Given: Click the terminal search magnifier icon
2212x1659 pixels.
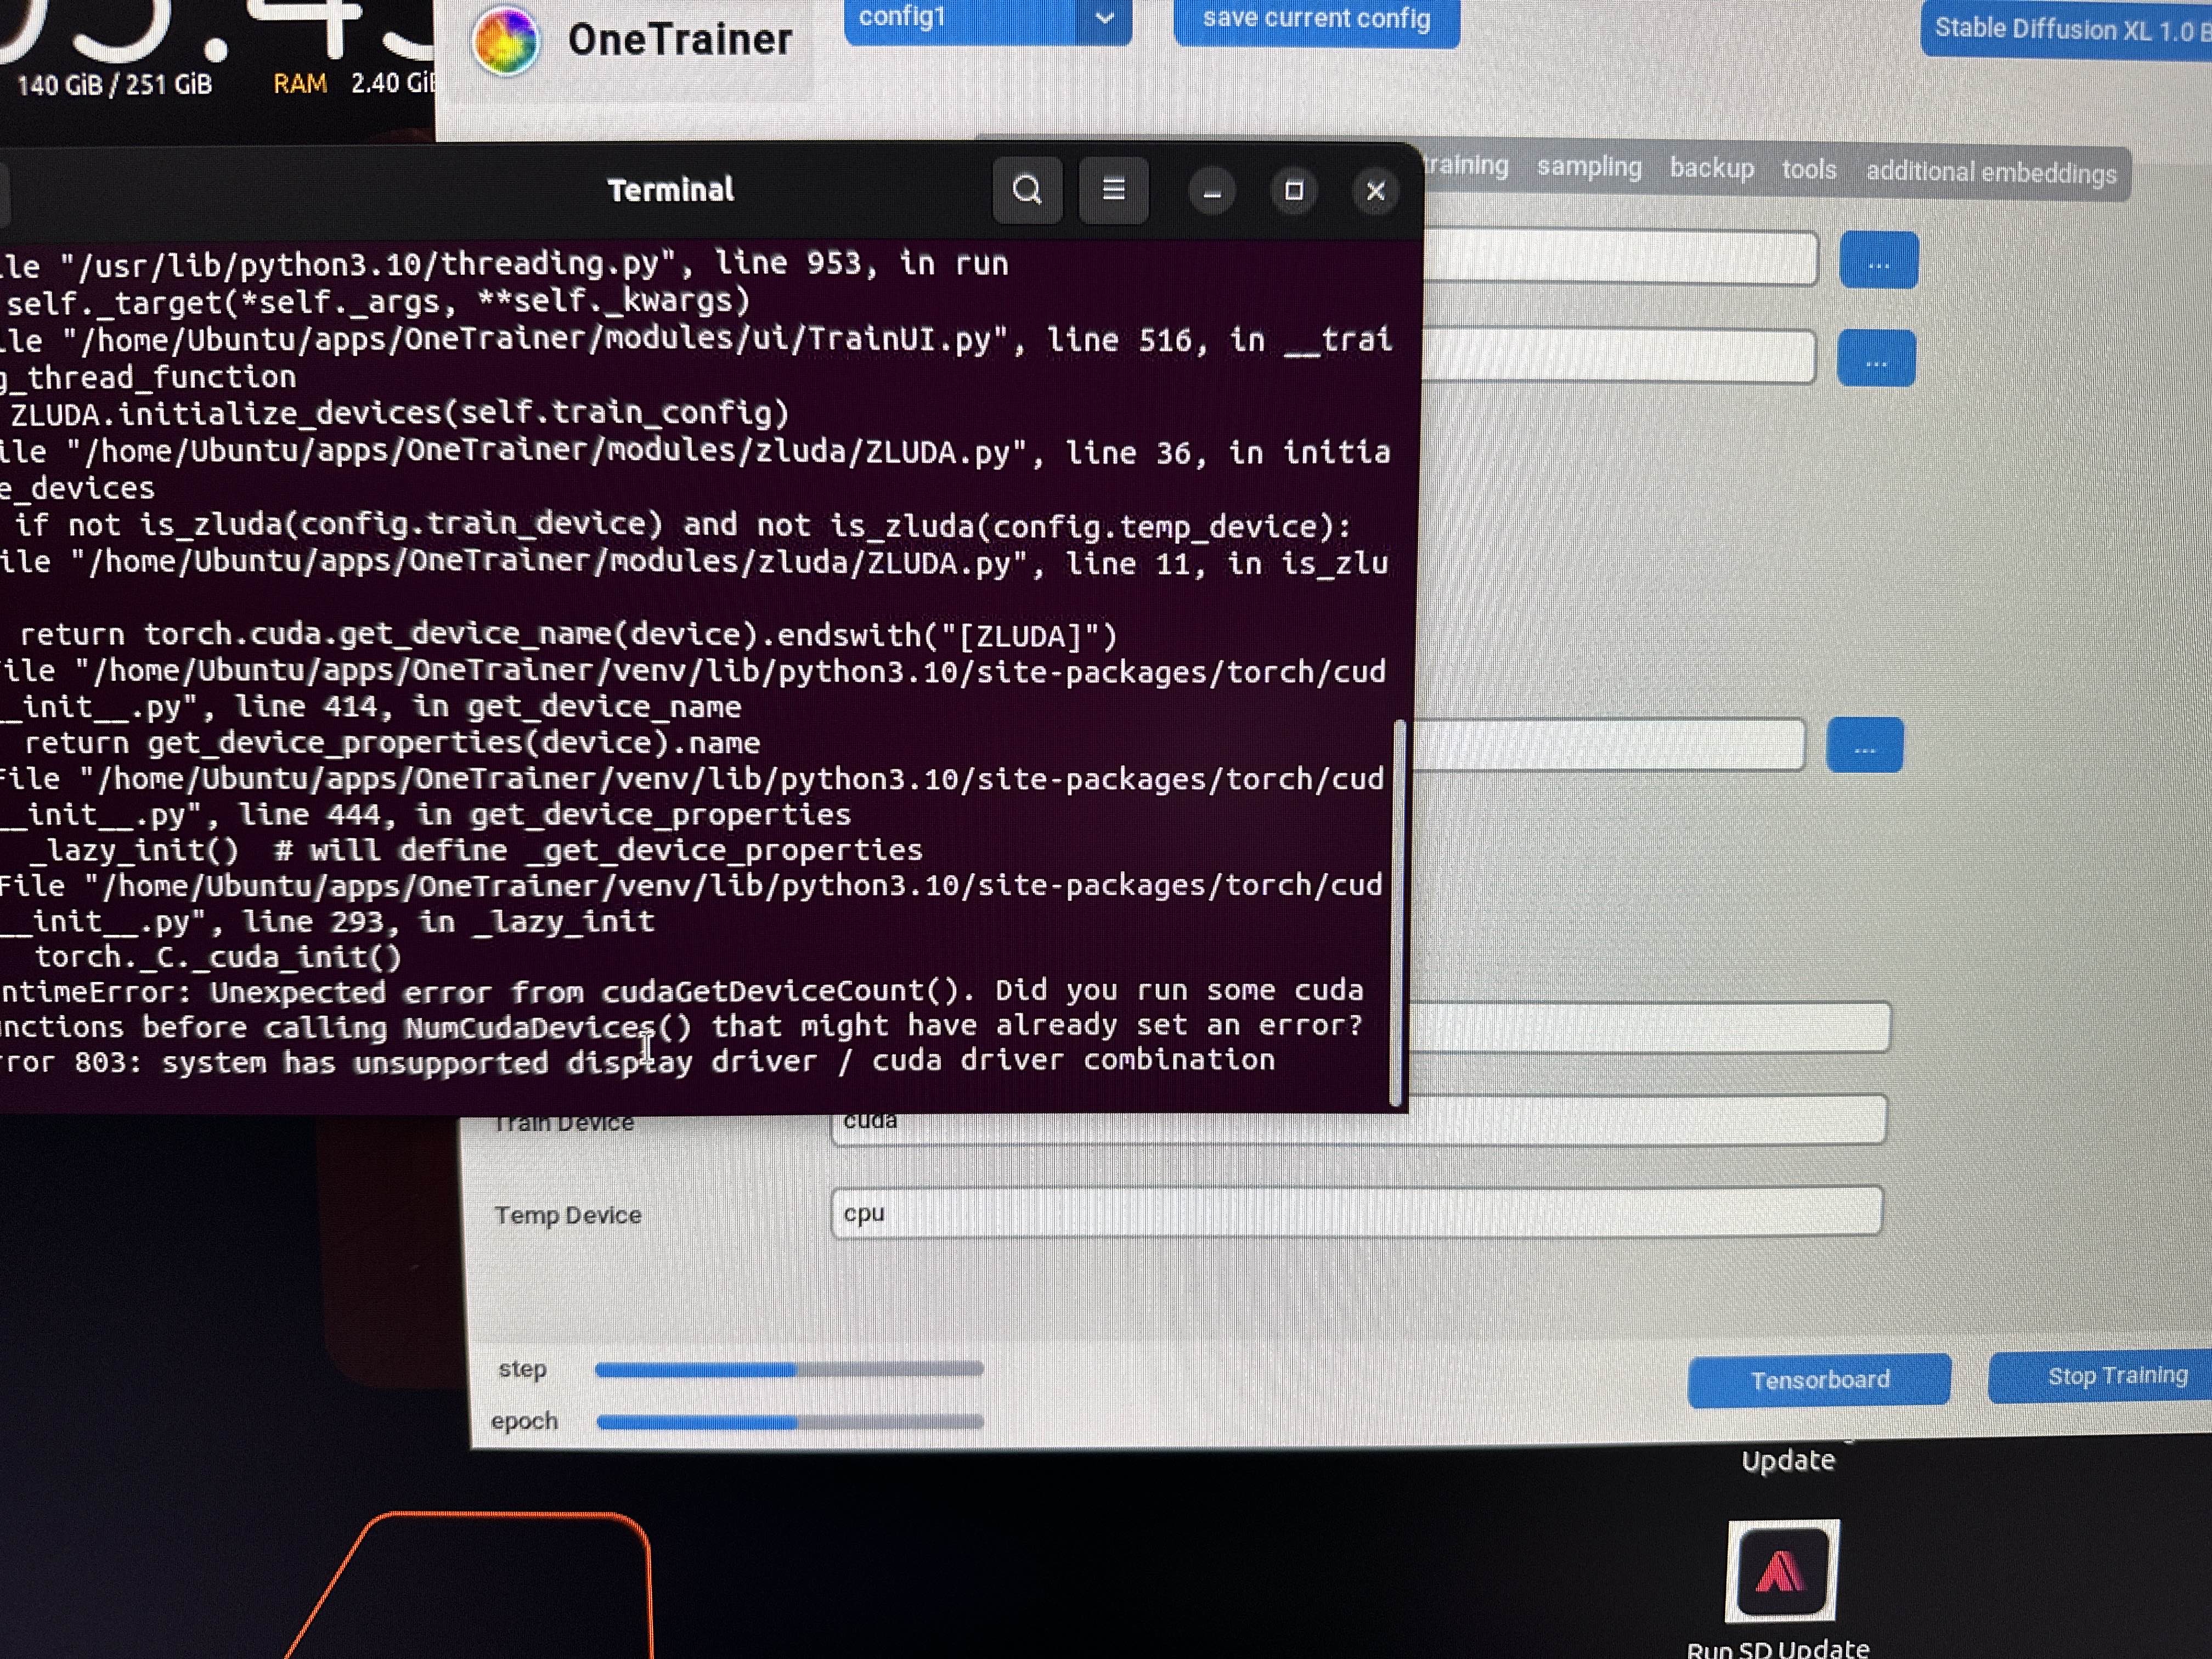Looking at the screenshot, I should tap(1027, 190).
